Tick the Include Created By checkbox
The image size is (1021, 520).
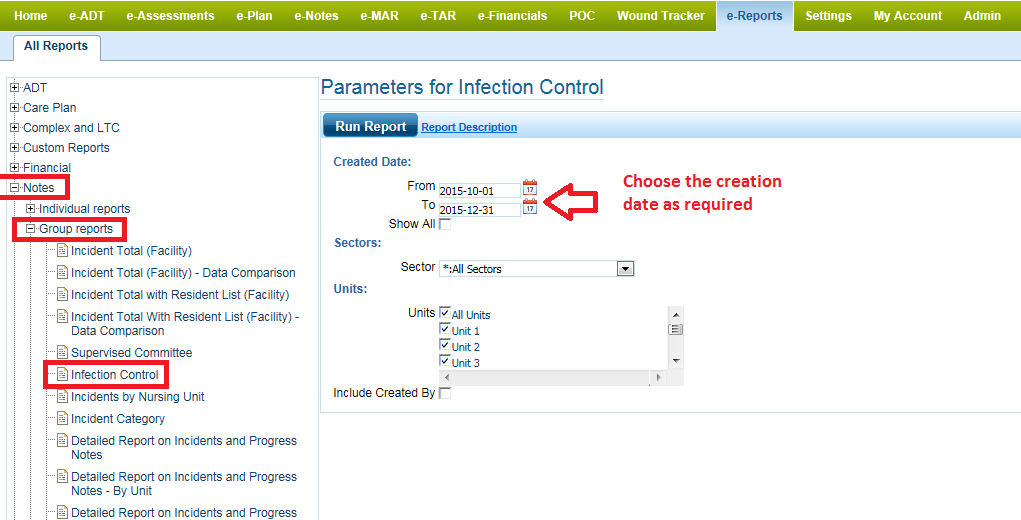point(445,393)
